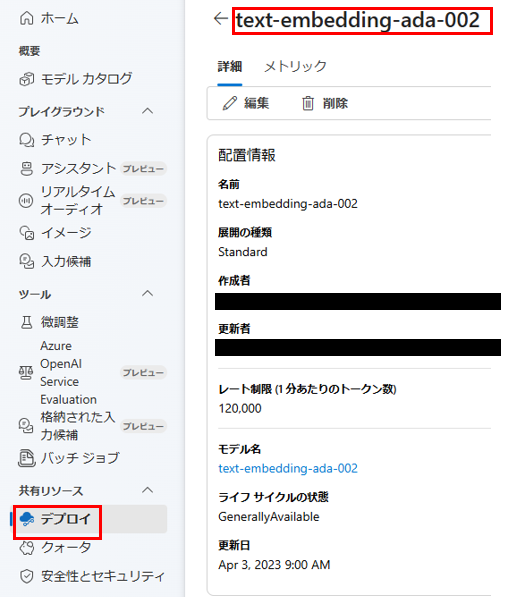Click the trash can delete icon

[308, 103]
